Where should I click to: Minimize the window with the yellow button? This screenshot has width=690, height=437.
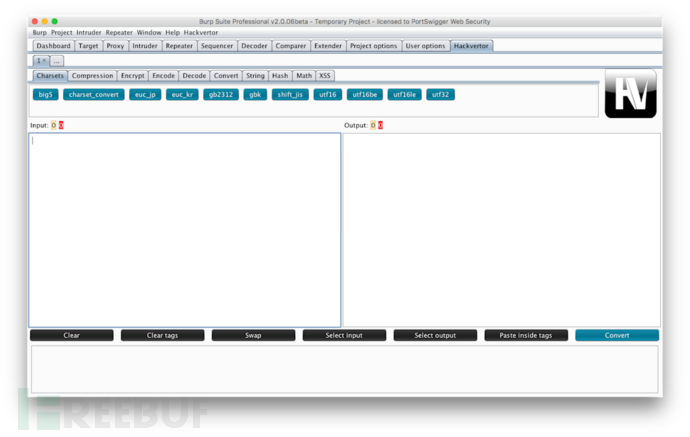coord(44,21)
